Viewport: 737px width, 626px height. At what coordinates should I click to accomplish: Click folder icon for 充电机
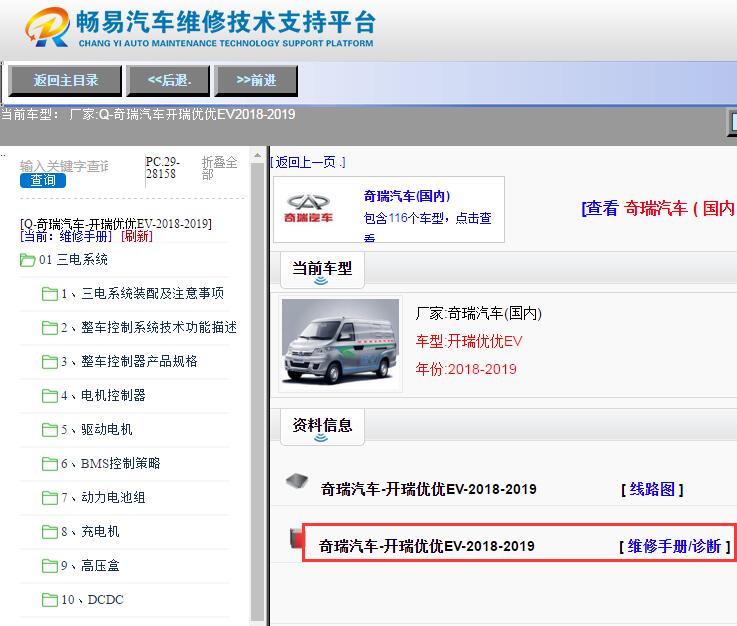pos(50,532)
